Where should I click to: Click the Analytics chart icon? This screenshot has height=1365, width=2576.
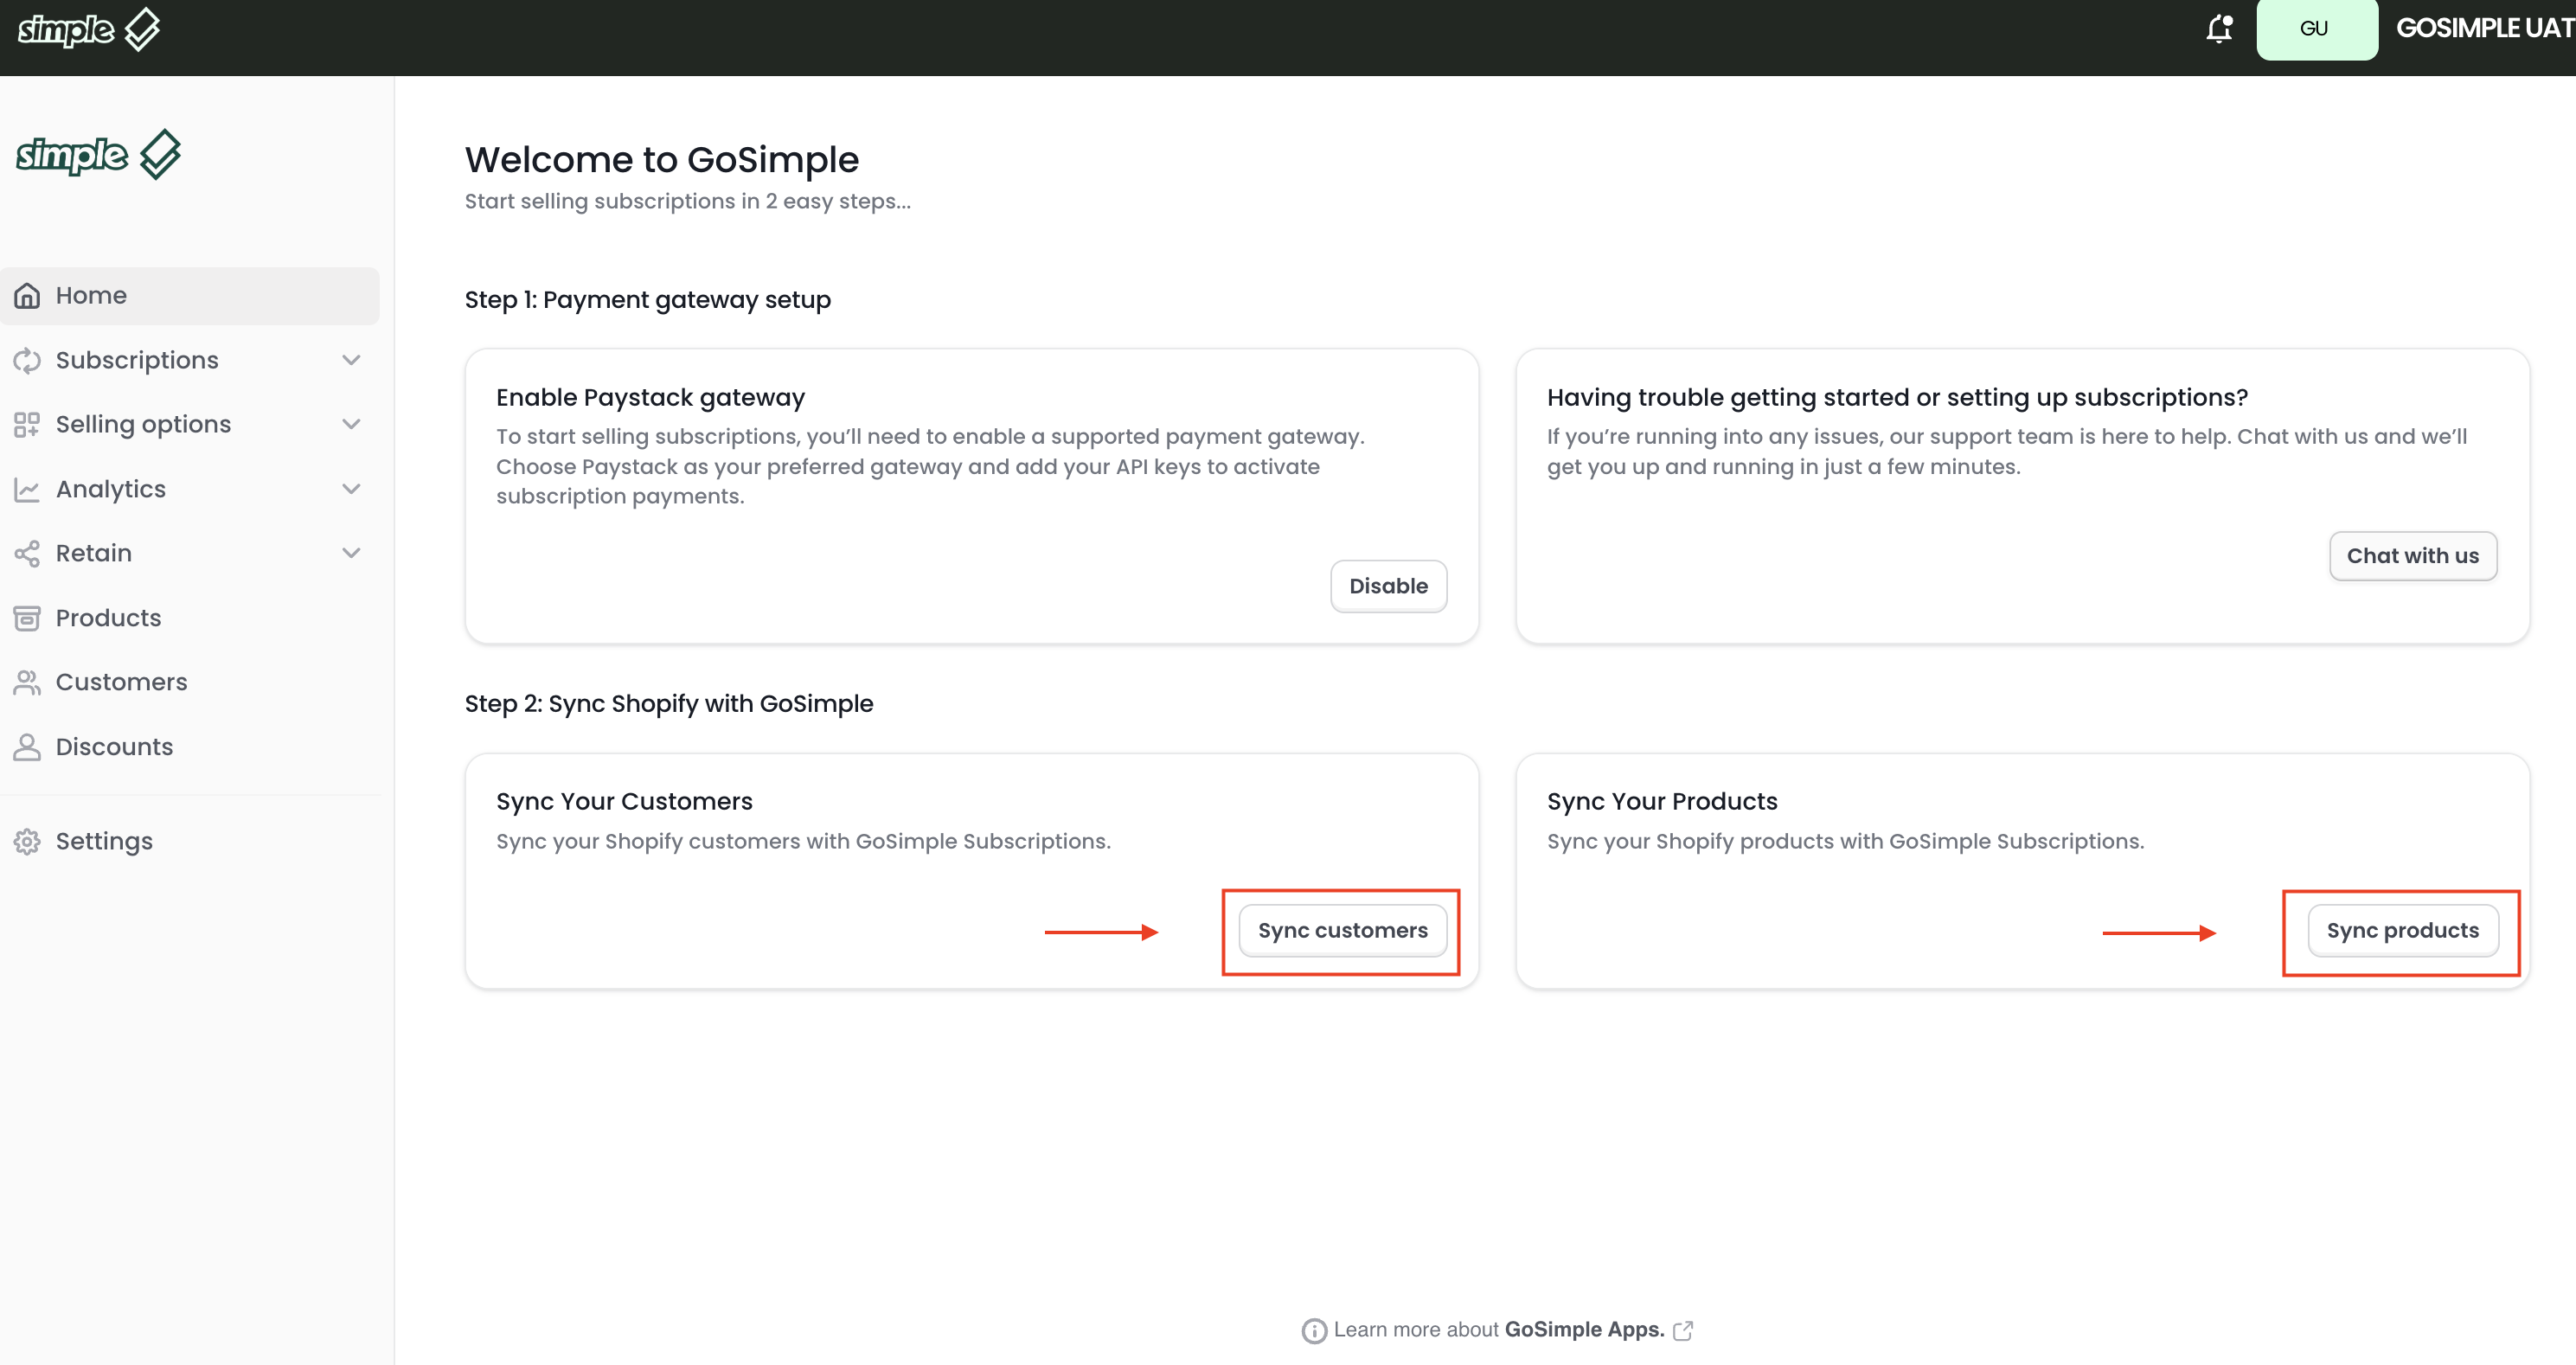click(x=27, y=489)
